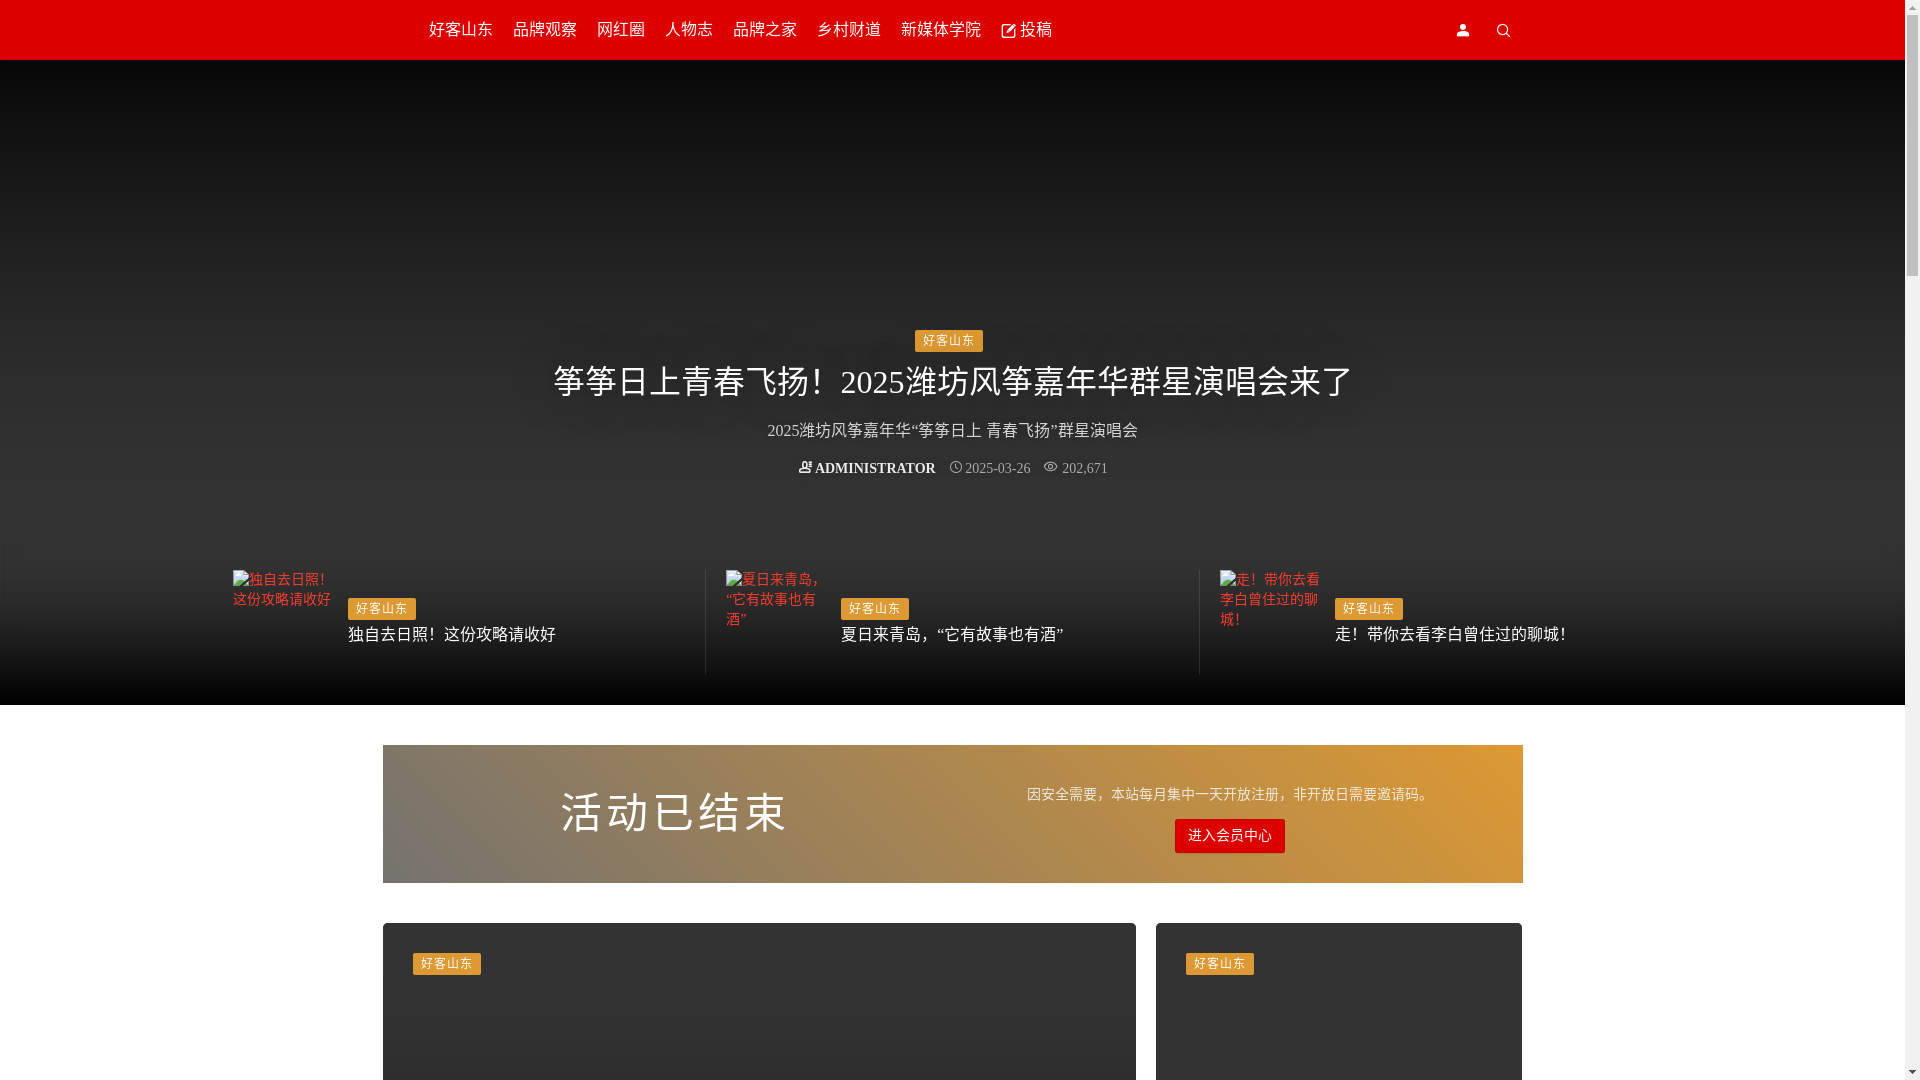Open the search magnifier icon
This screenshot has height=1080, width=1920.
(x=1503, y=31)
